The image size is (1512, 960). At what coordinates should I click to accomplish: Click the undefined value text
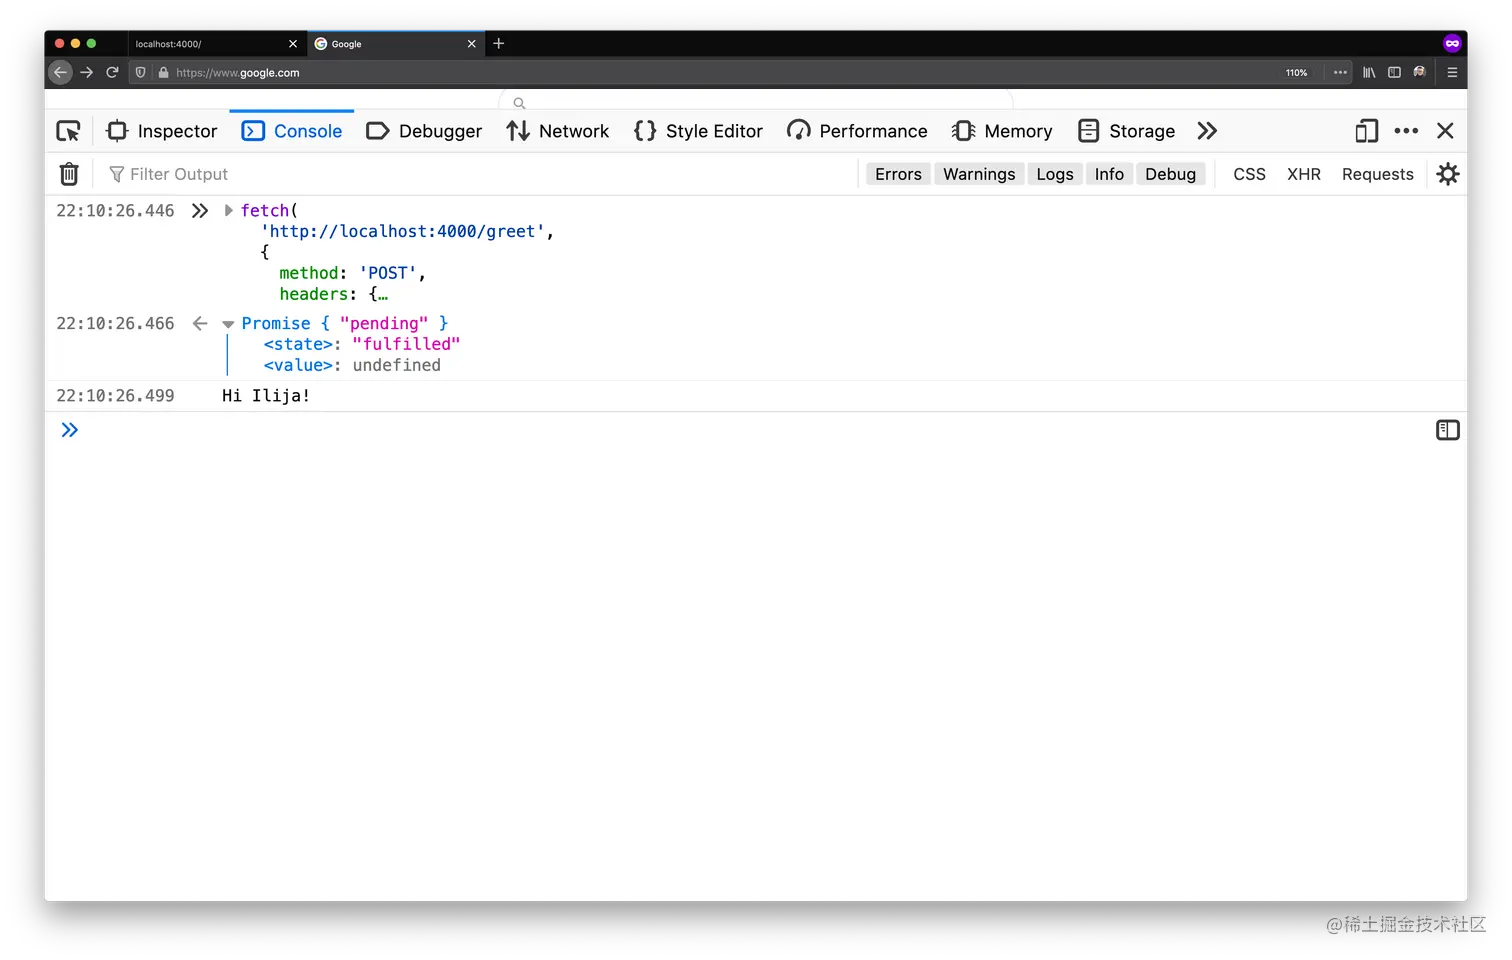coord(397,365)
